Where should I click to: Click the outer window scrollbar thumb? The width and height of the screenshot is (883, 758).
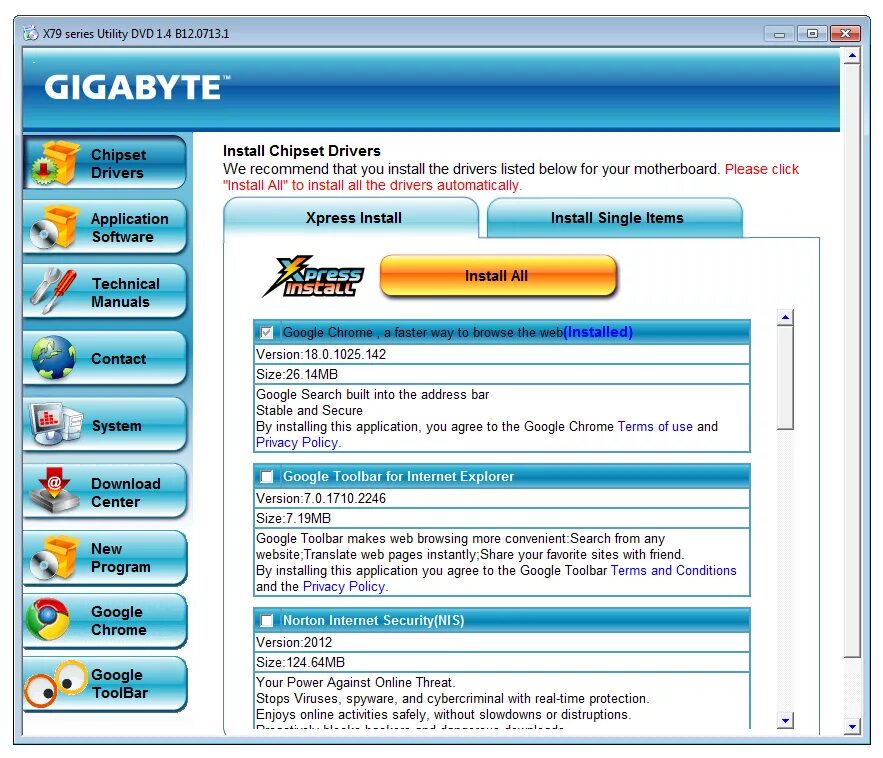pos(852,360)
